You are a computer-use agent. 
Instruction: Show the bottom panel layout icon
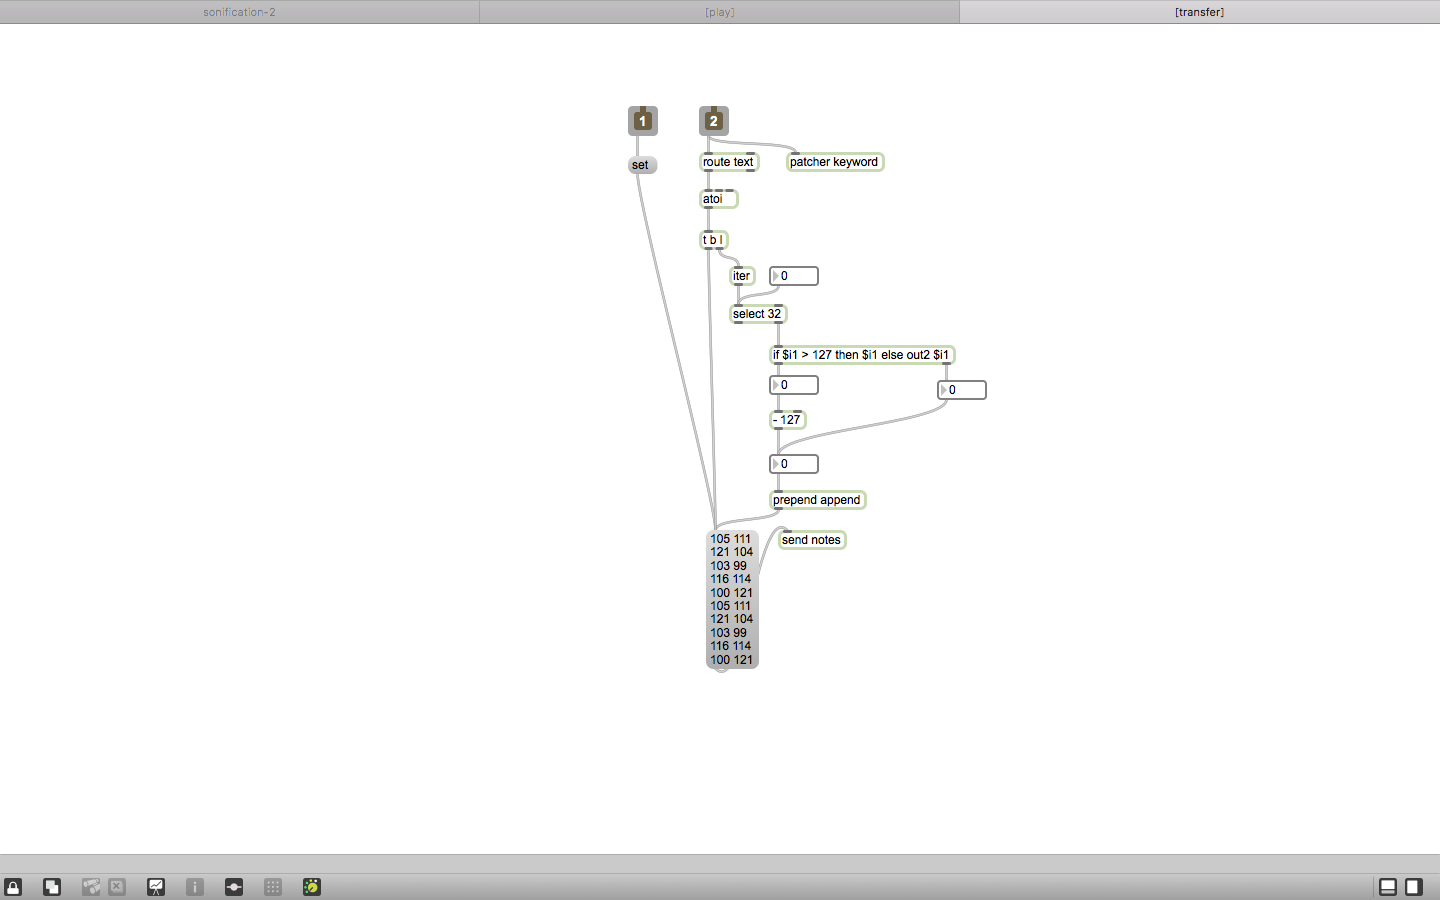tap(1388, 887)
